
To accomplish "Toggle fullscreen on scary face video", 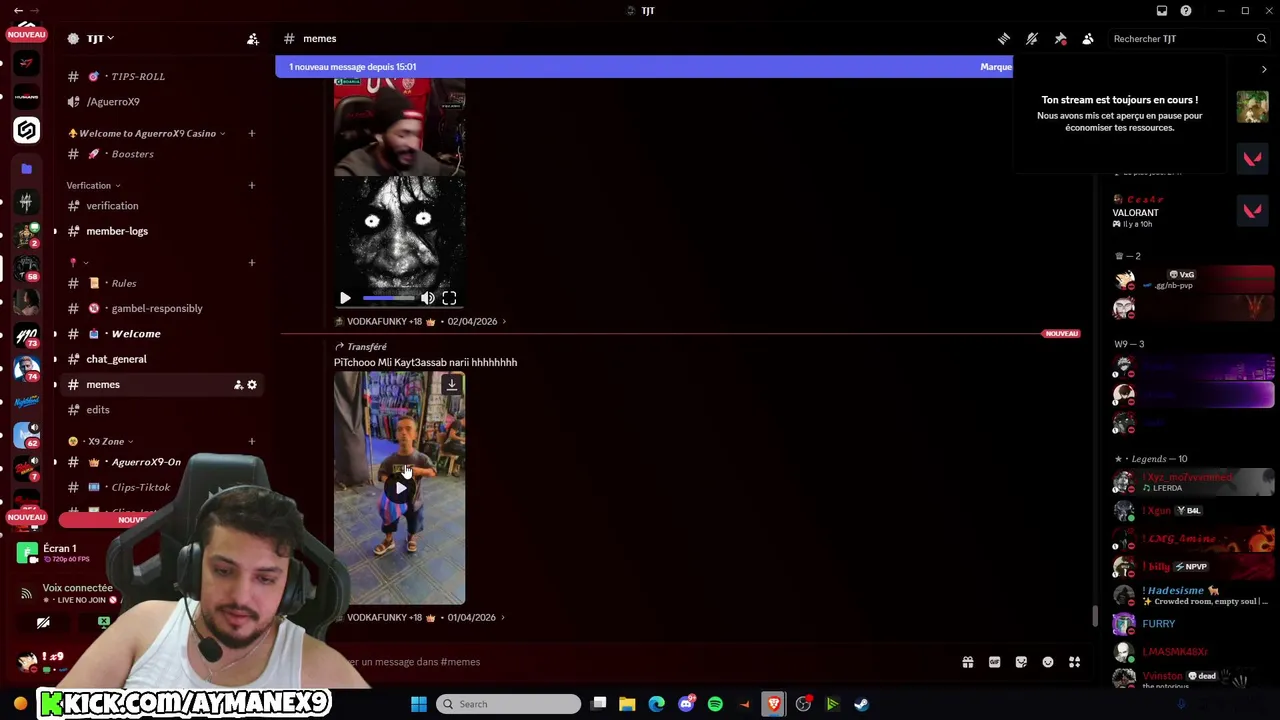I will click(x=449, y=298).
